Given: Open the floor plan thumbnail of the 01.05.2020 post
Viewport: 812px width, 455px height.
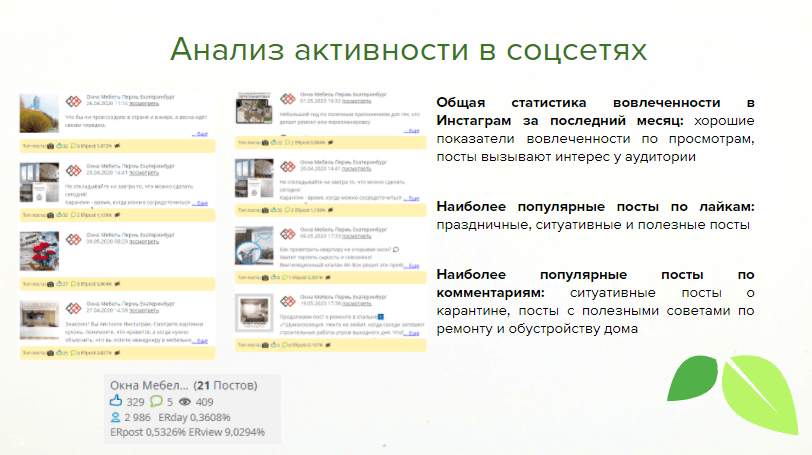Looking at the screenshot, I should tap(254, 108).
